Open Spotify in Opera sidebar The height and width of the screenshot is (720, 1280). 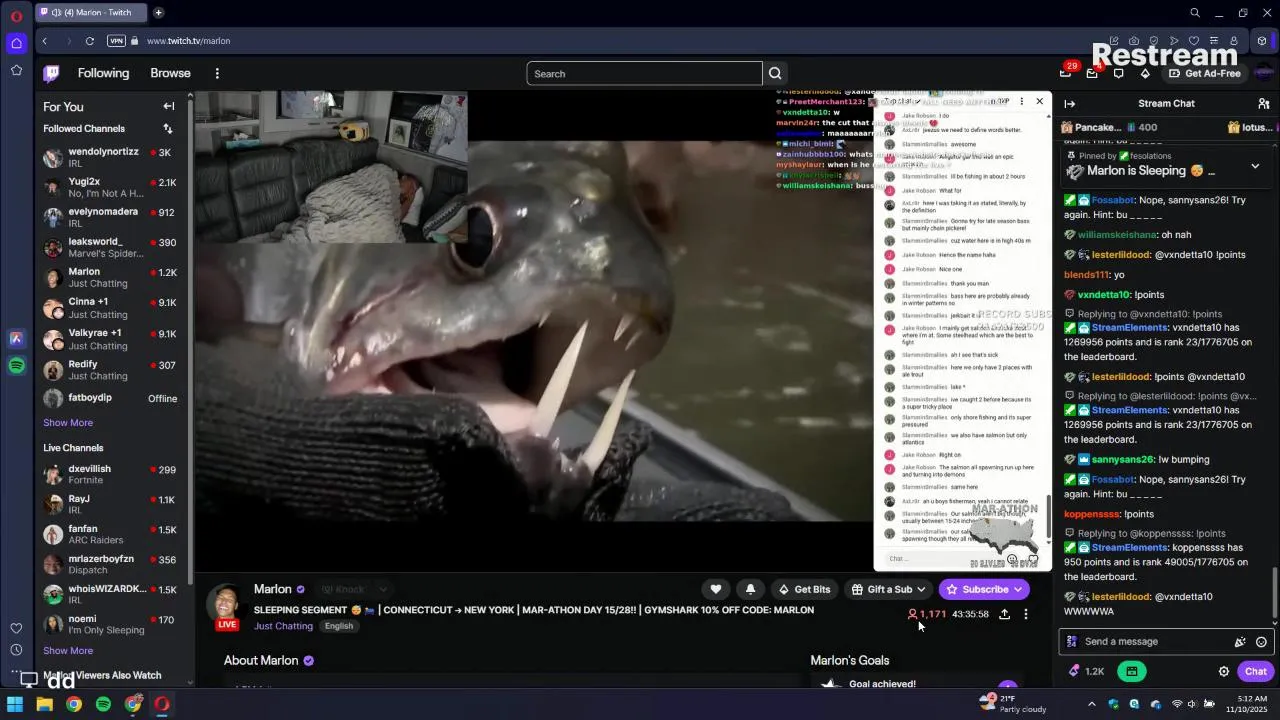coord(16,366)
